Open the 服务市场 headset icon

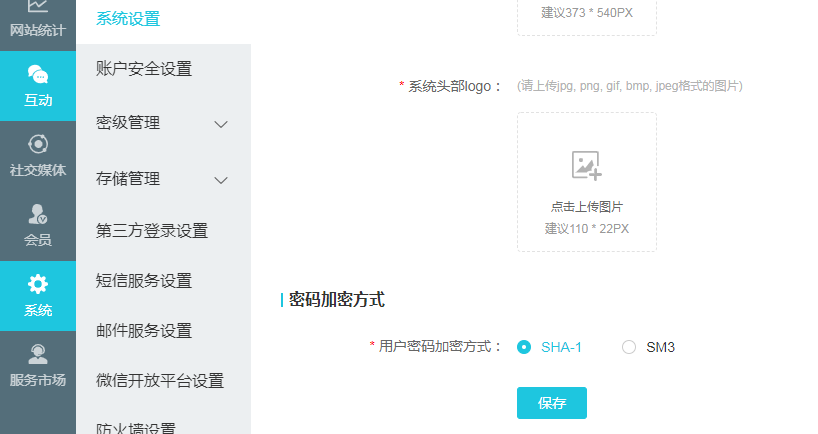(38, 354)
